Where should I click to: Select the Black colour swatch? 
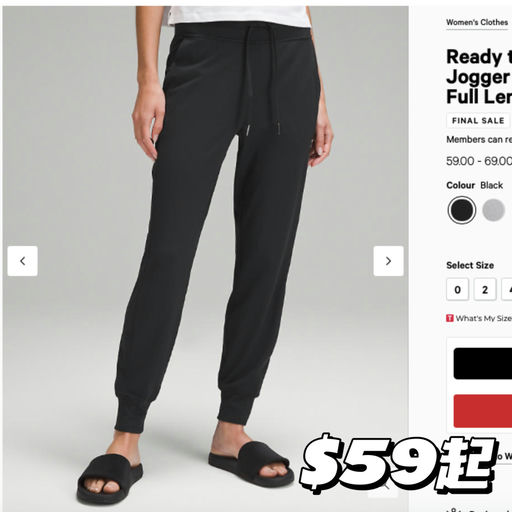pos(462,210)
